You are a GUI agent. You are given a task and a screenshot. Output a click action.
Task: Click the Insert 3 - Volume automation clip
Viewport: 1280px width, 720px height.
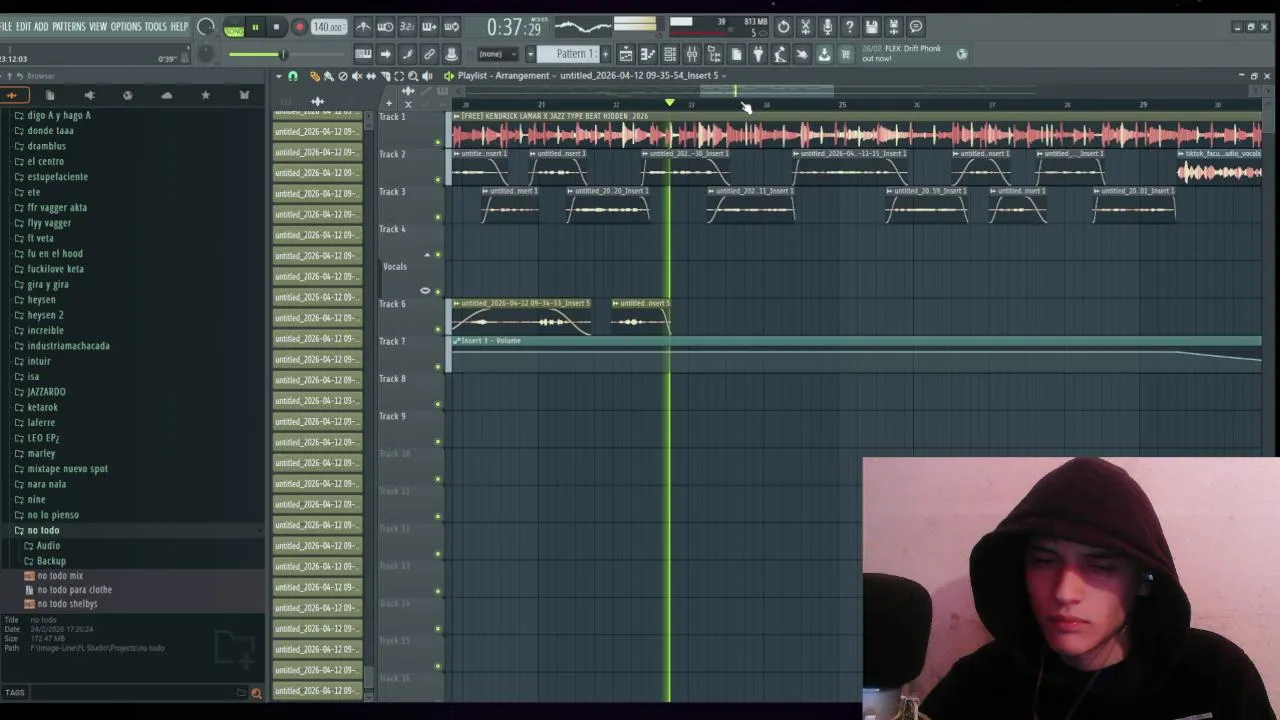coord(856,353)
